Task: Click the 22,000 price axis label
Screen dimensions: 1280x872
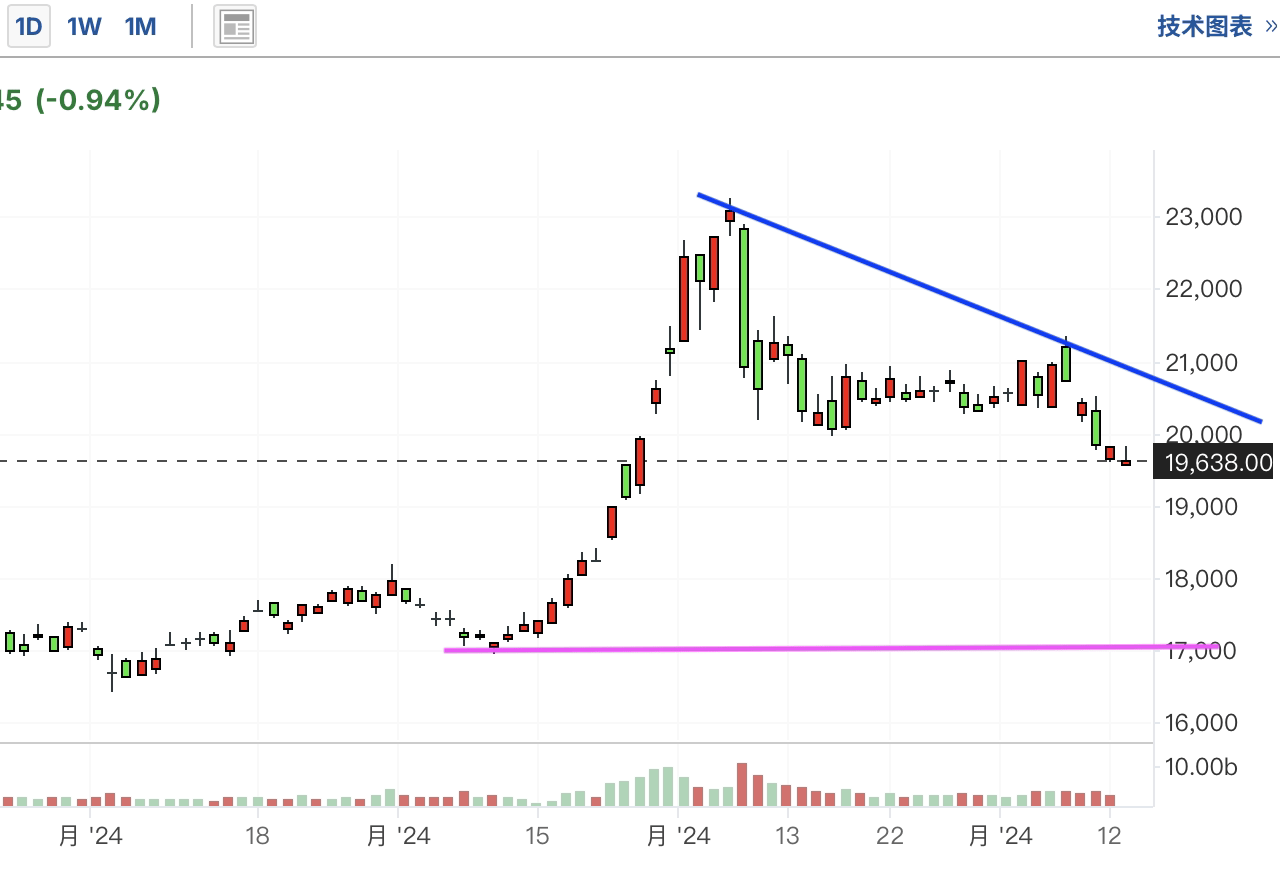Action: tap(1204, 289)
